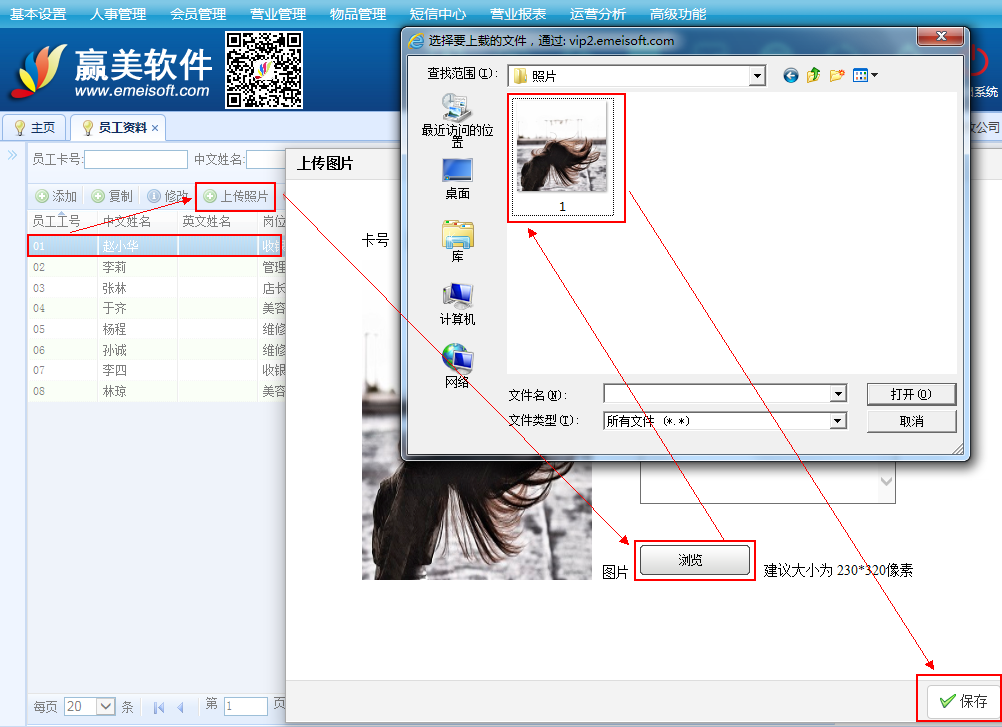Expand the 查找范围 folder dropdown
1002x727 pixels.
pos(757,76)
